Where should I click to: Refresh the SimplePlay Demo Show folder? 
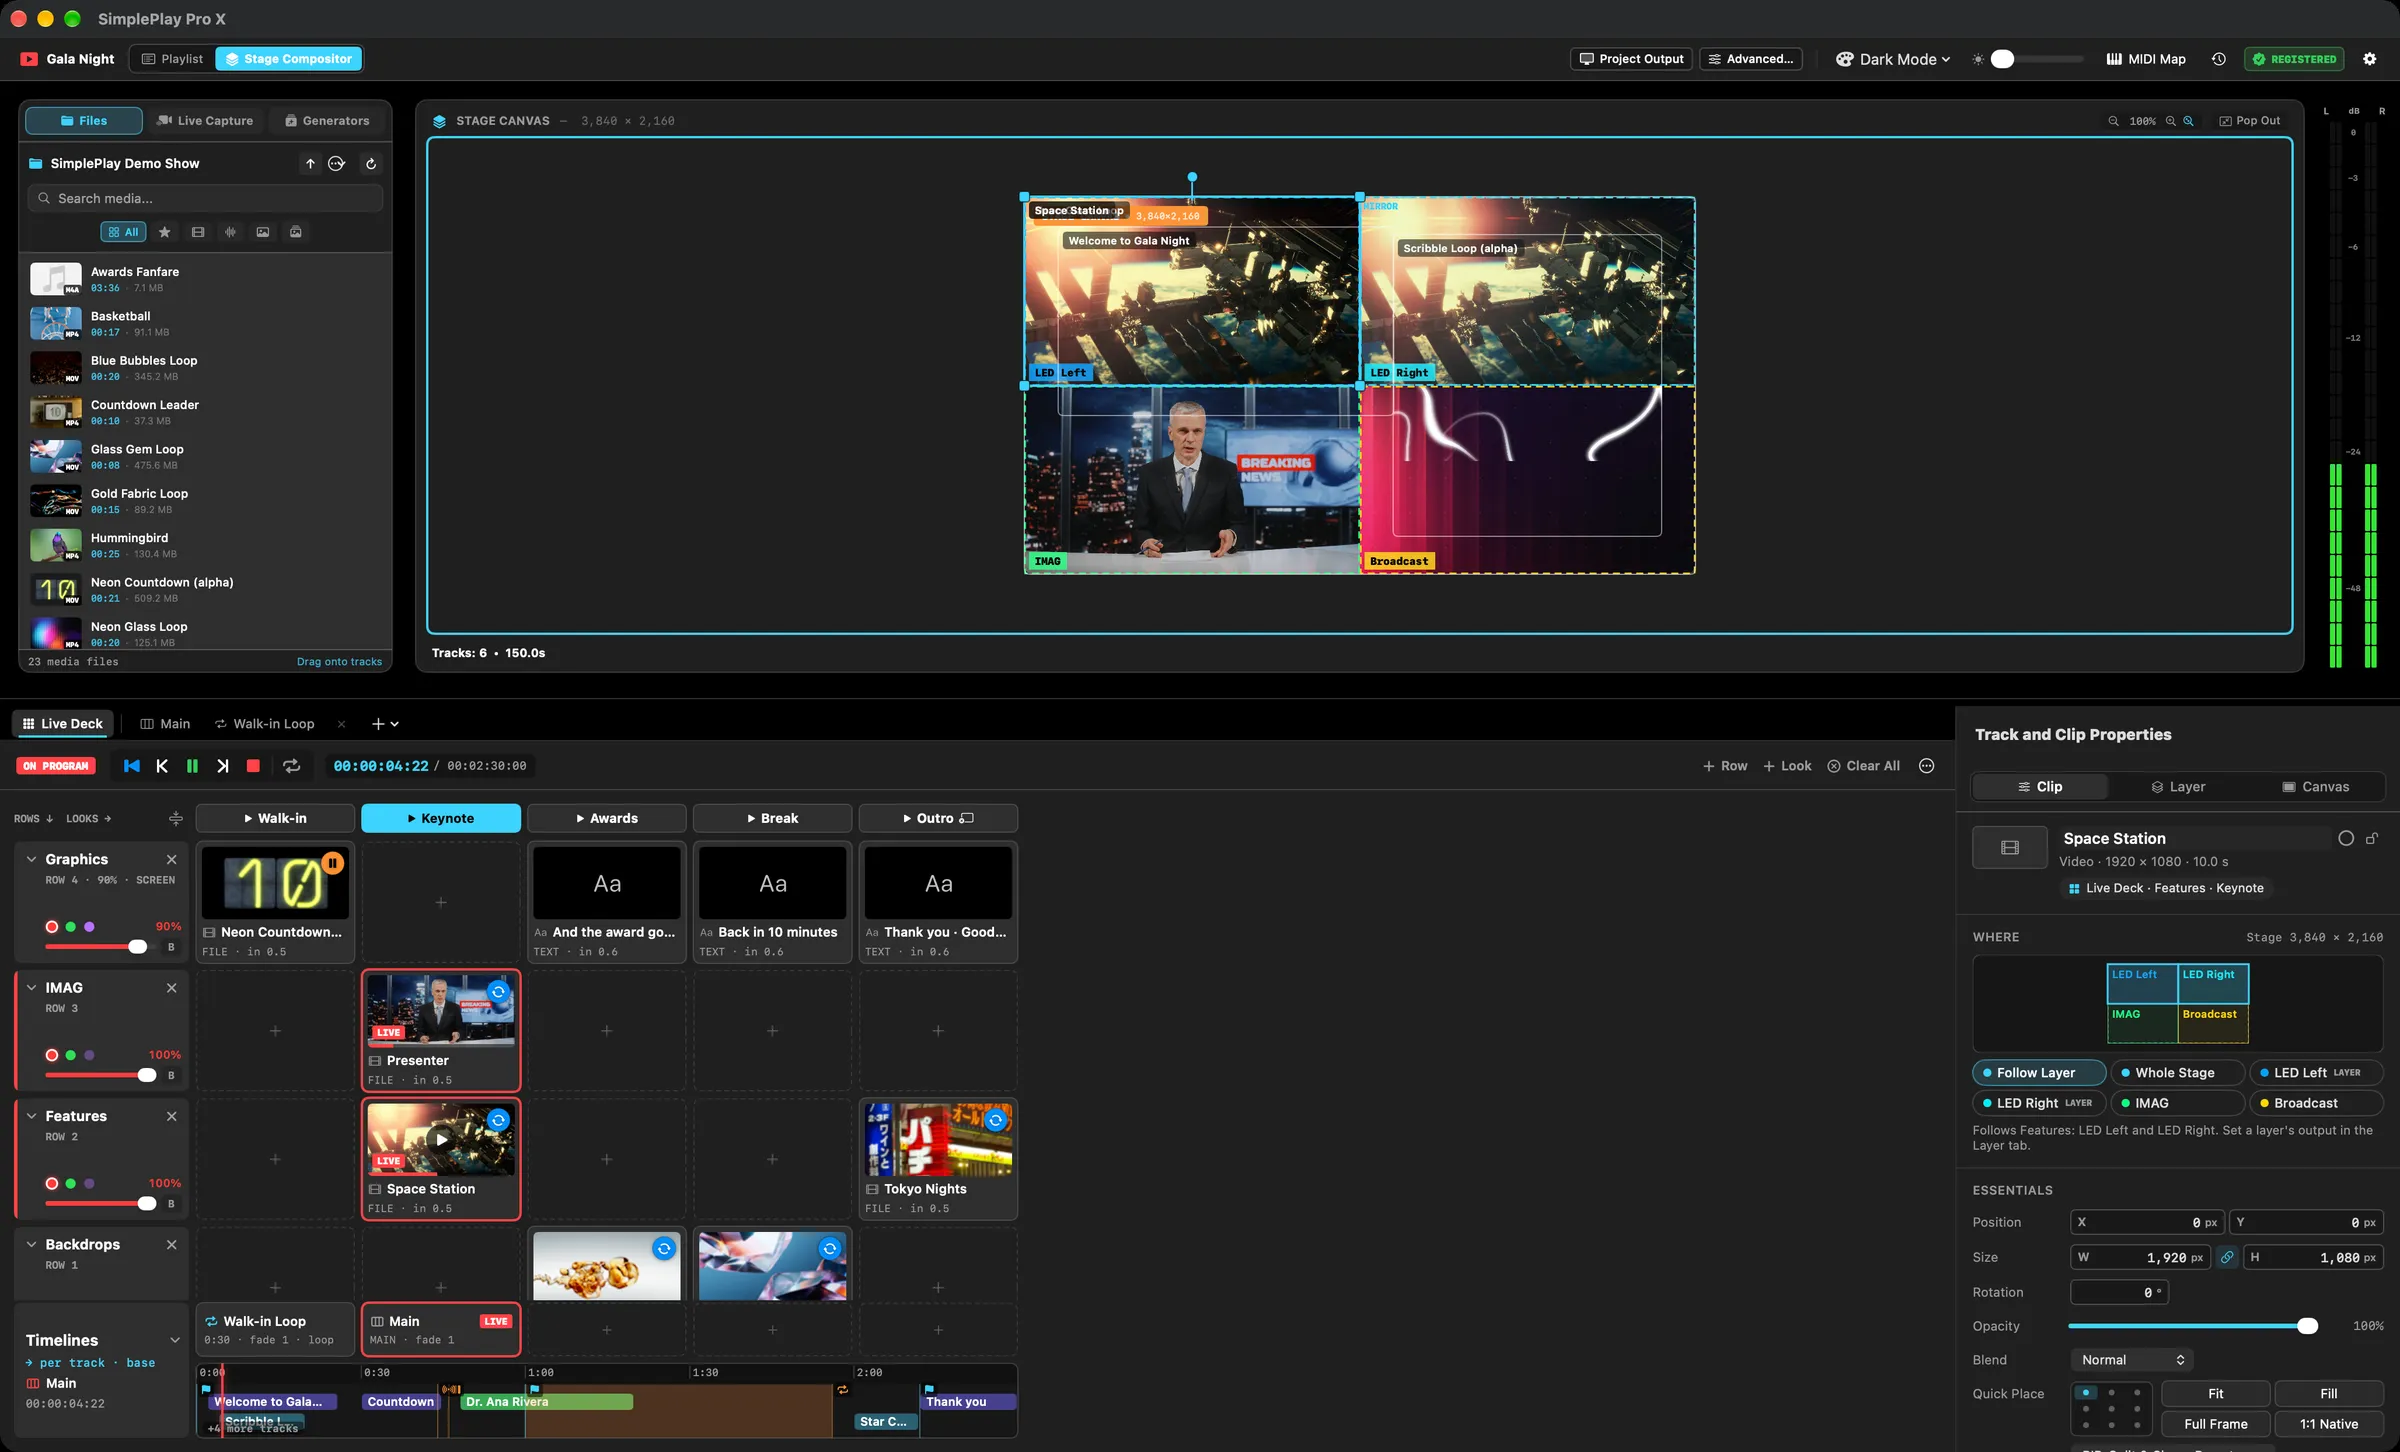point(371,164)
